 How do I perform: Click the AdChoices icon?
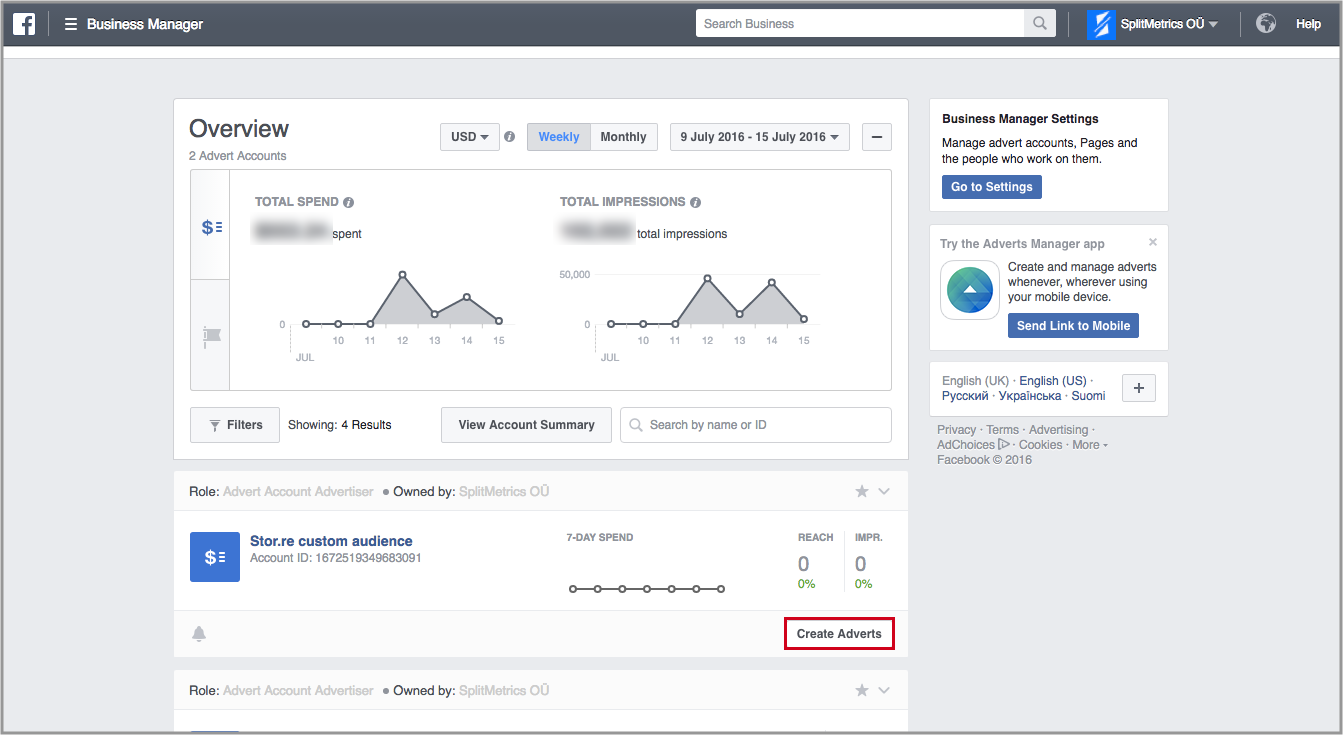pos(1004,444)
